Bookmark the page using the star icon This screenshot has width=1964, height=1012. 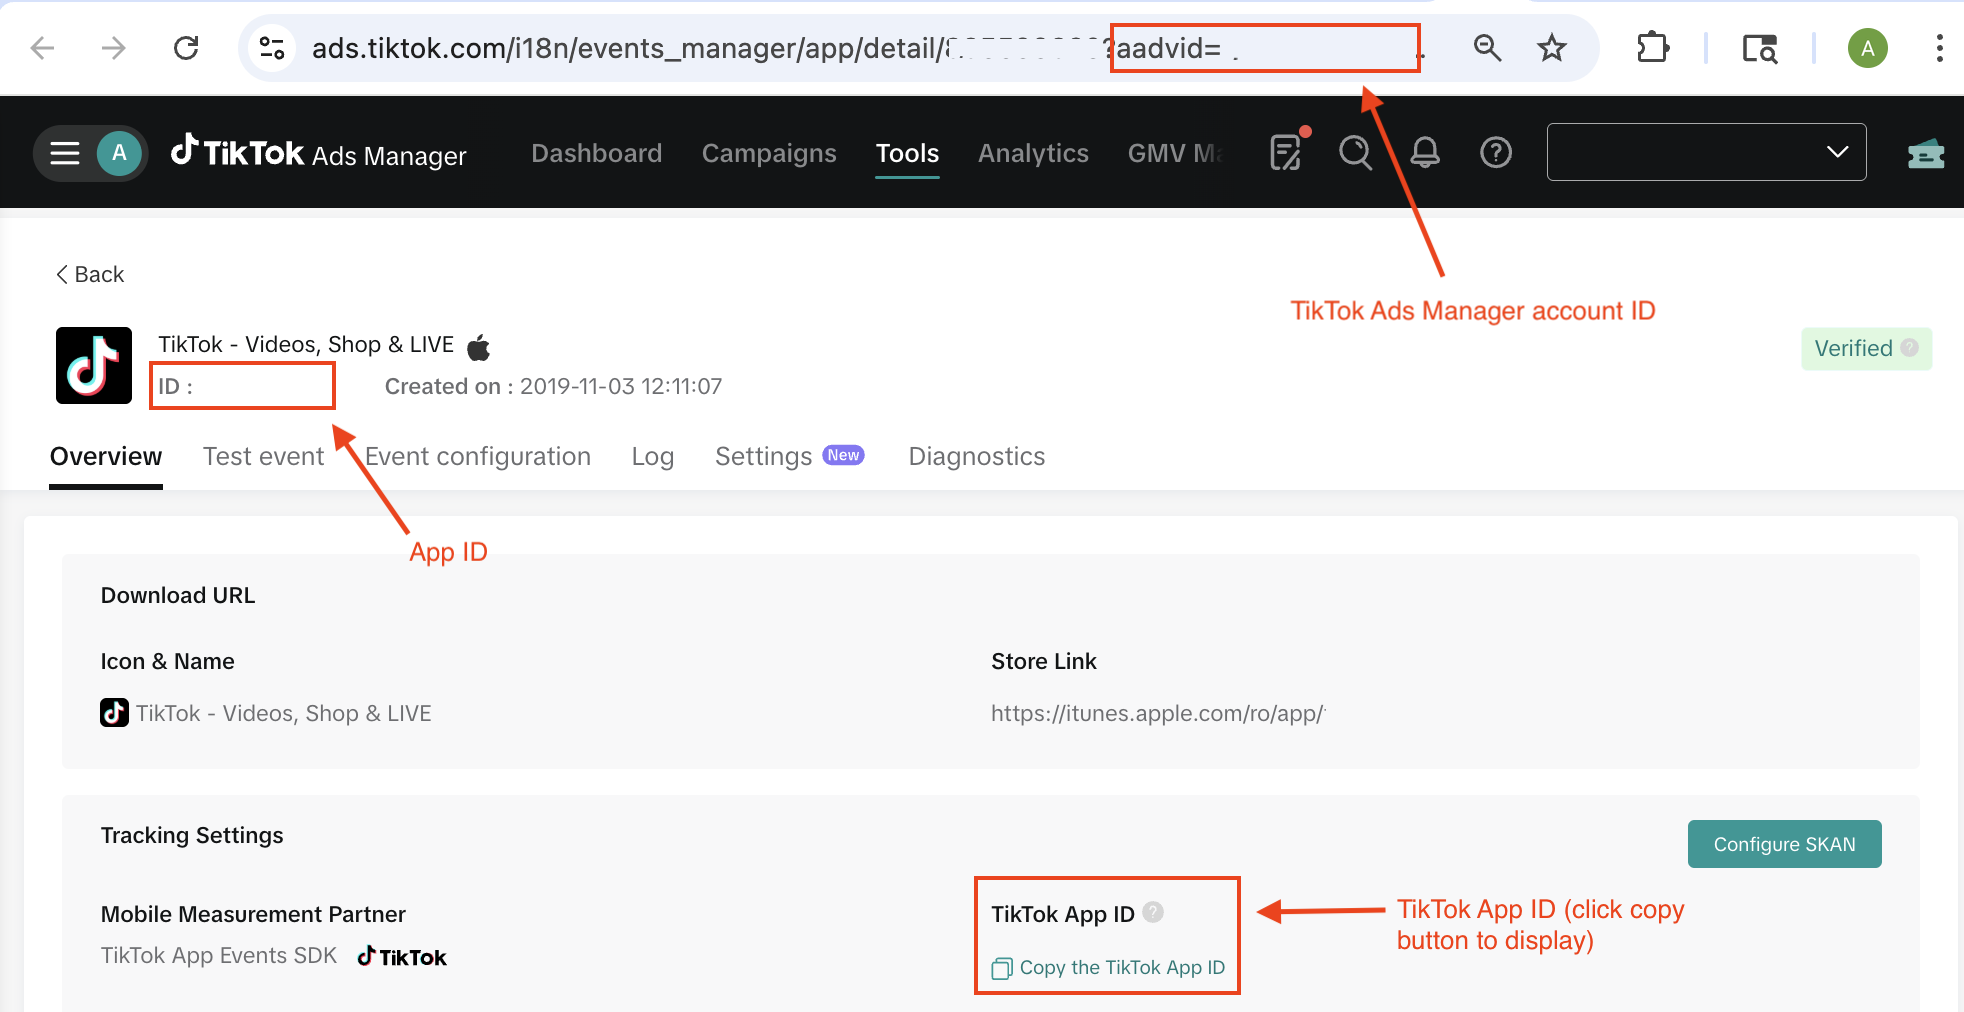(1551, 47)
